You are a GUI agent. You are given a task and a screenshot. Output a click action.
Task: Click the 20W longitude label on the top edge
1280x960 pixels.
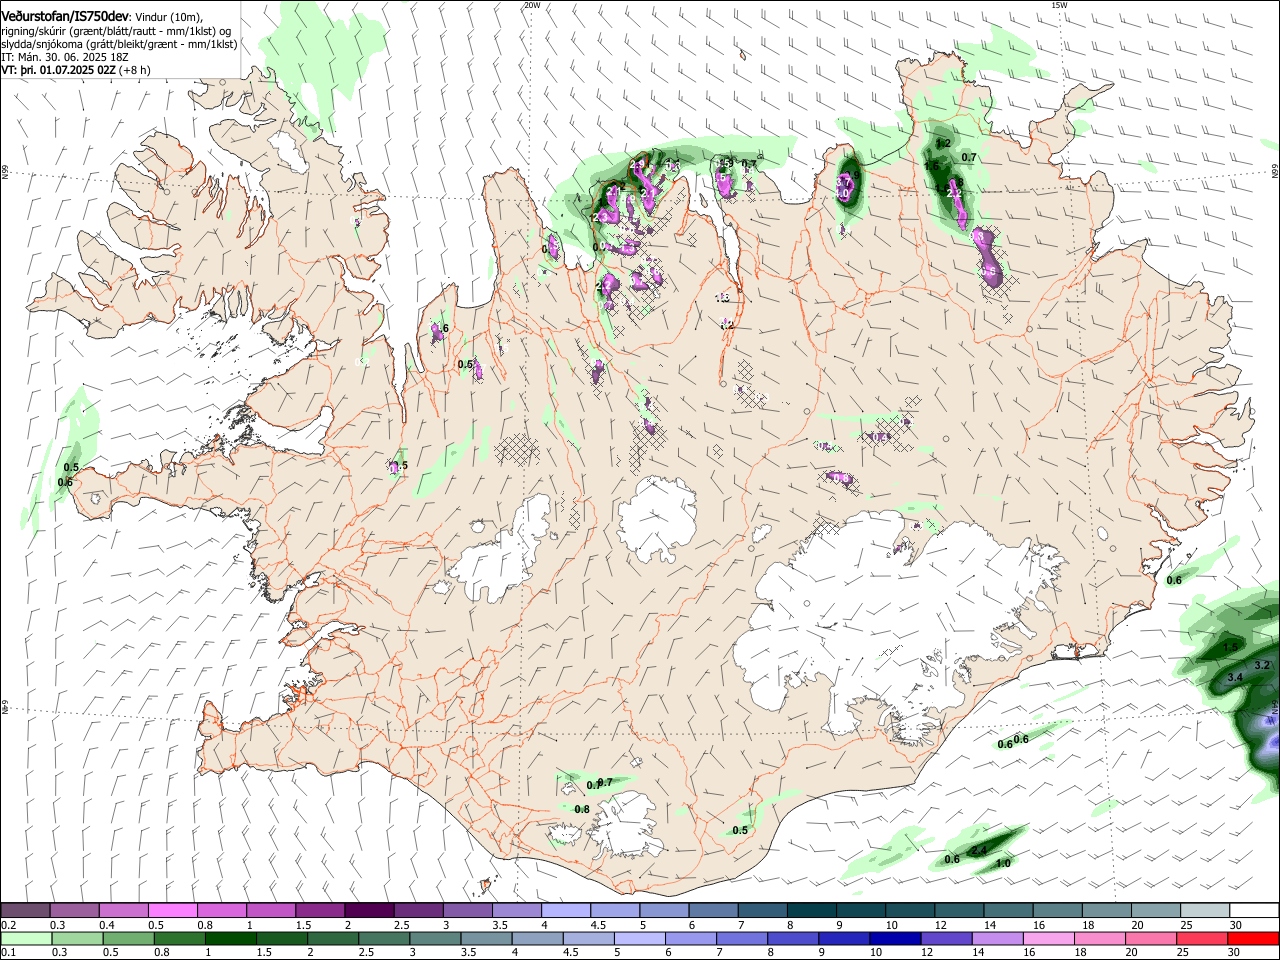(x=532, y=5)
